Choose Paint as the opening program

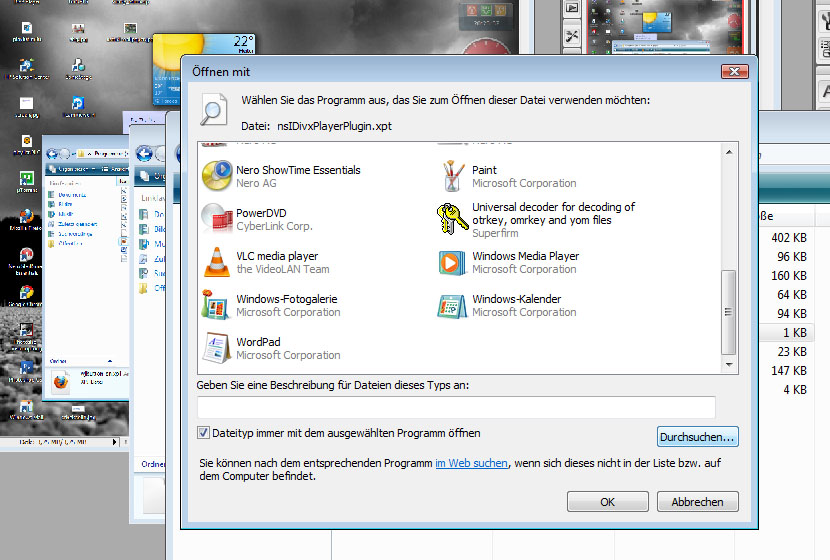tap(507, 176)
